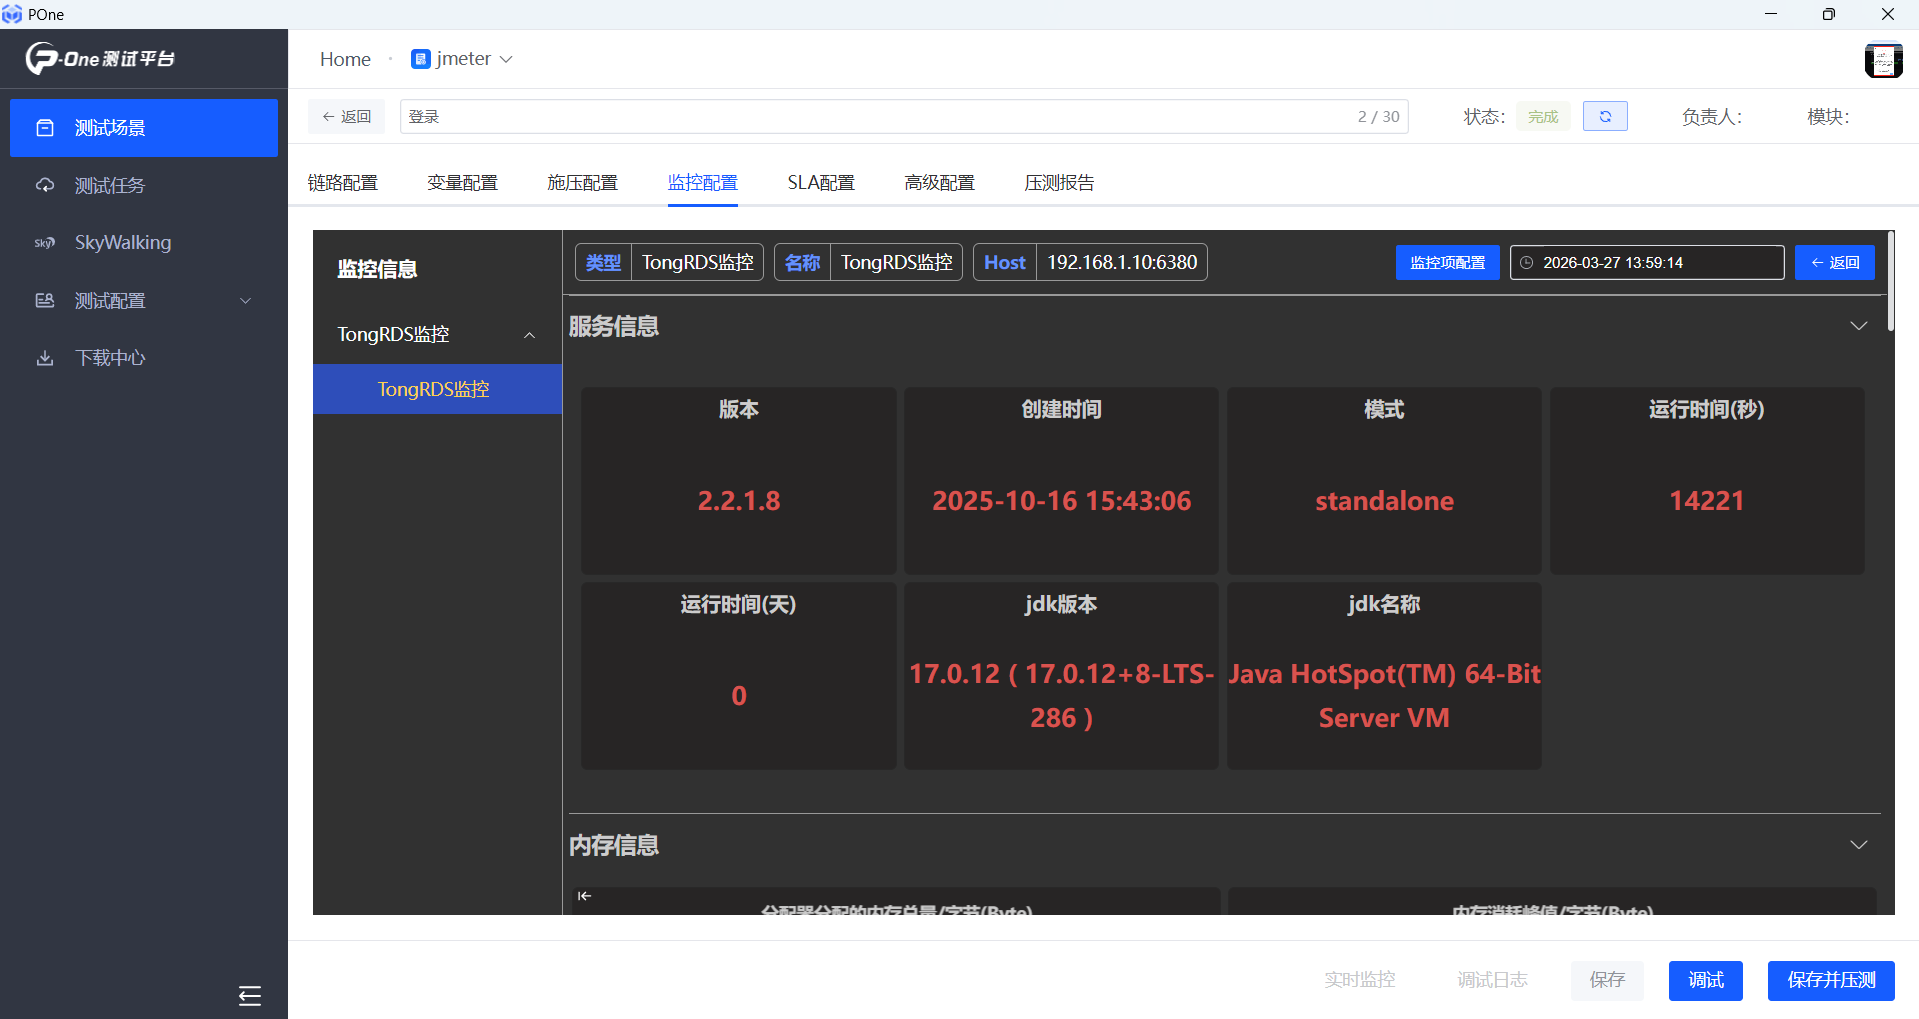The height and width of the screenshot is (1019, 1919).
Task: Click the 保存并压测 button
Action: pos(1830,980)
